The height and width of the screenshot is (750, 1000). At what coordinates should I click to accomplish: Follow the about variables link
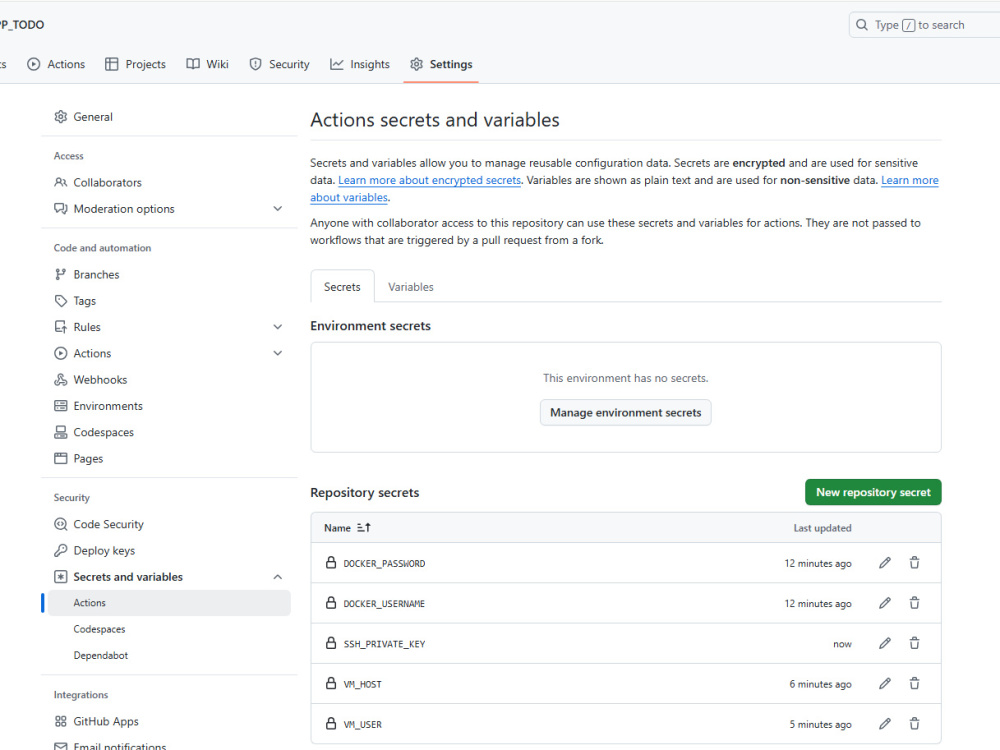pyautogui.click(x=349, y=198)
